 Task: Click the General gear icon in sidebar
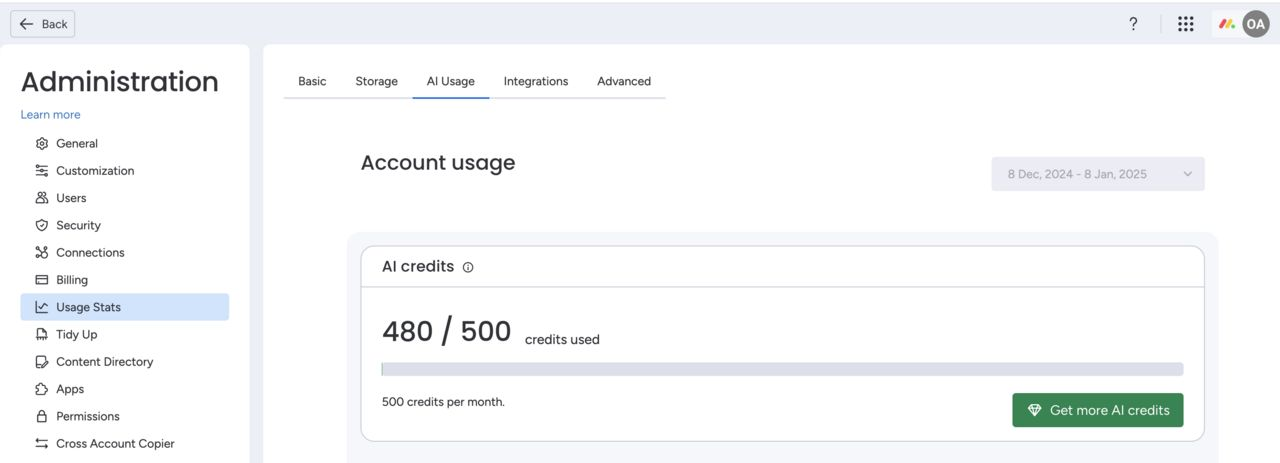[x=42, y=143]
